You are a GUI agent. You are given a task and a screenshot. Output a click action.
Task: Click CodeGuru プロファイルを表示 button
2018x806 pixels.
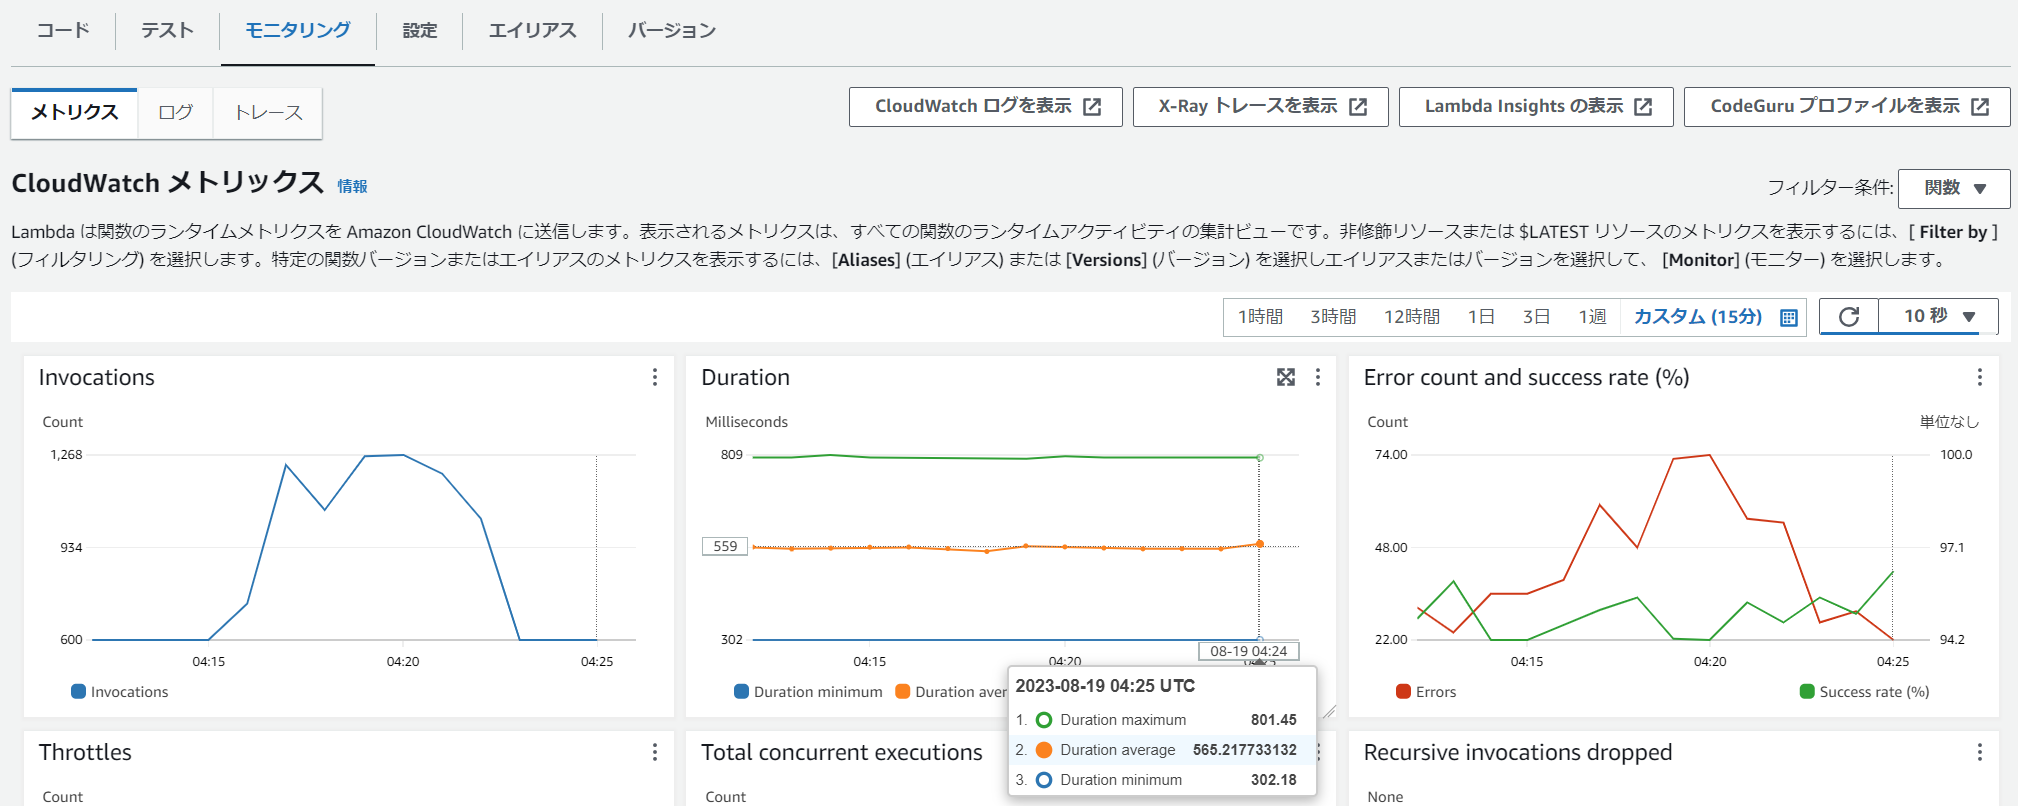point(1847,107)
